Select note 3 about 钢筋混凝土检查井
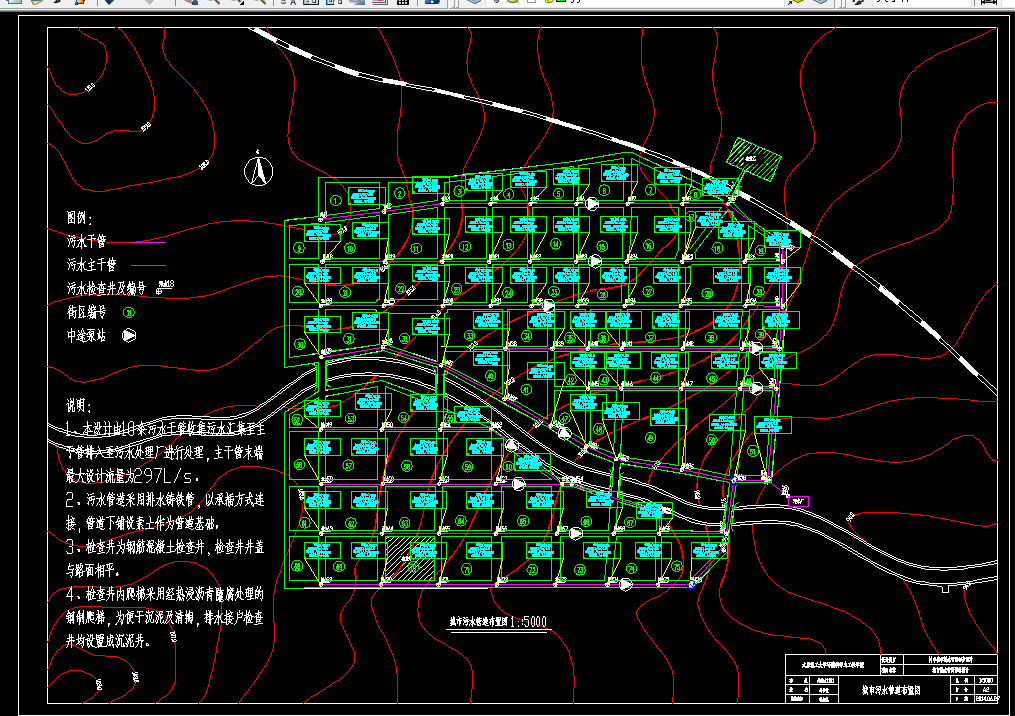The width and height of the screenshot is (1015, 716). tap(165, 559)
